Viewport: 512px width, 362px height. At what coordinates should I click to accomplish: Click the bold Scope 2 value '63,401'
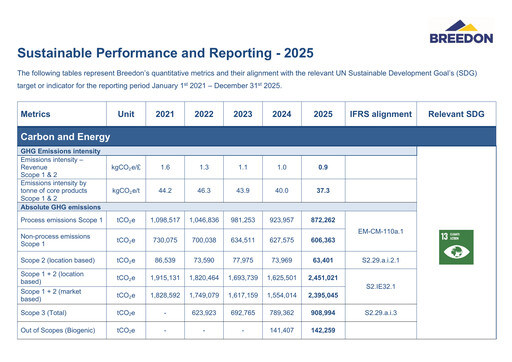tap(323, 260)
